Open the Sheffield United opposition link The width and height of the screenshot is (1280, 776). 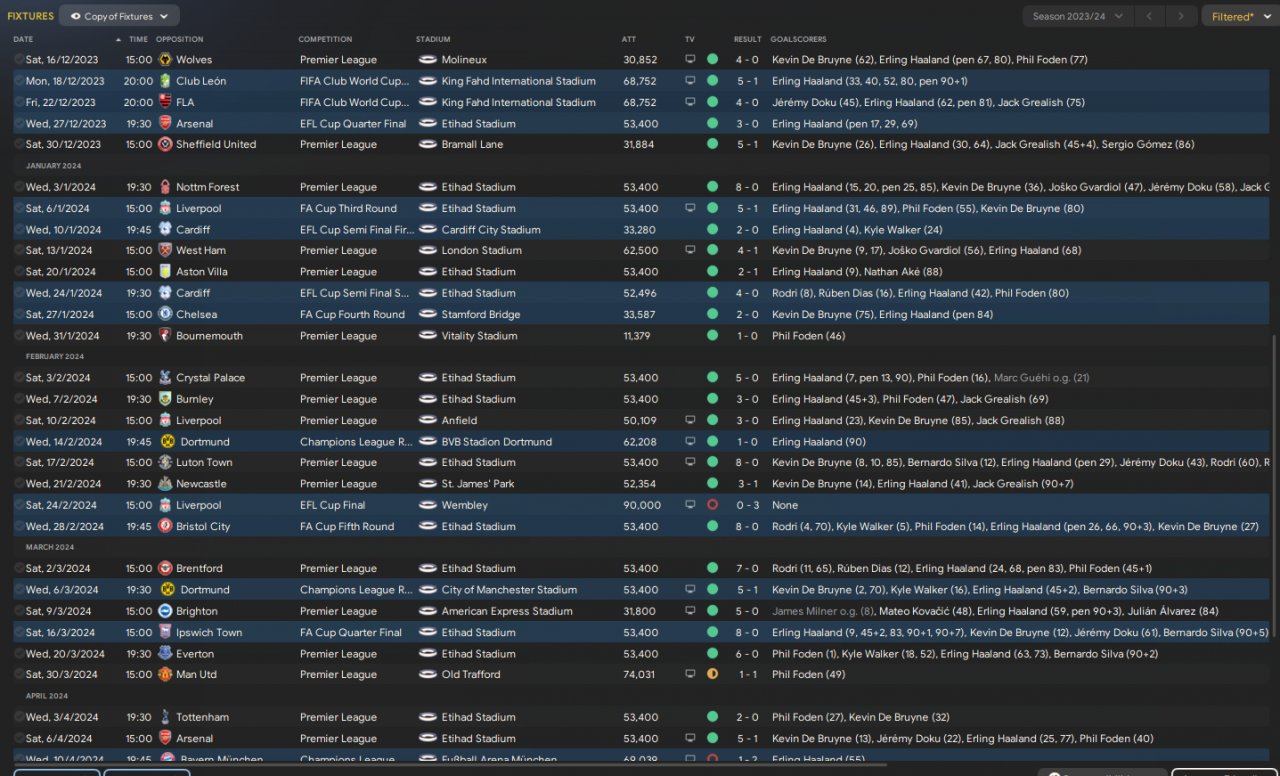(216, 144)
